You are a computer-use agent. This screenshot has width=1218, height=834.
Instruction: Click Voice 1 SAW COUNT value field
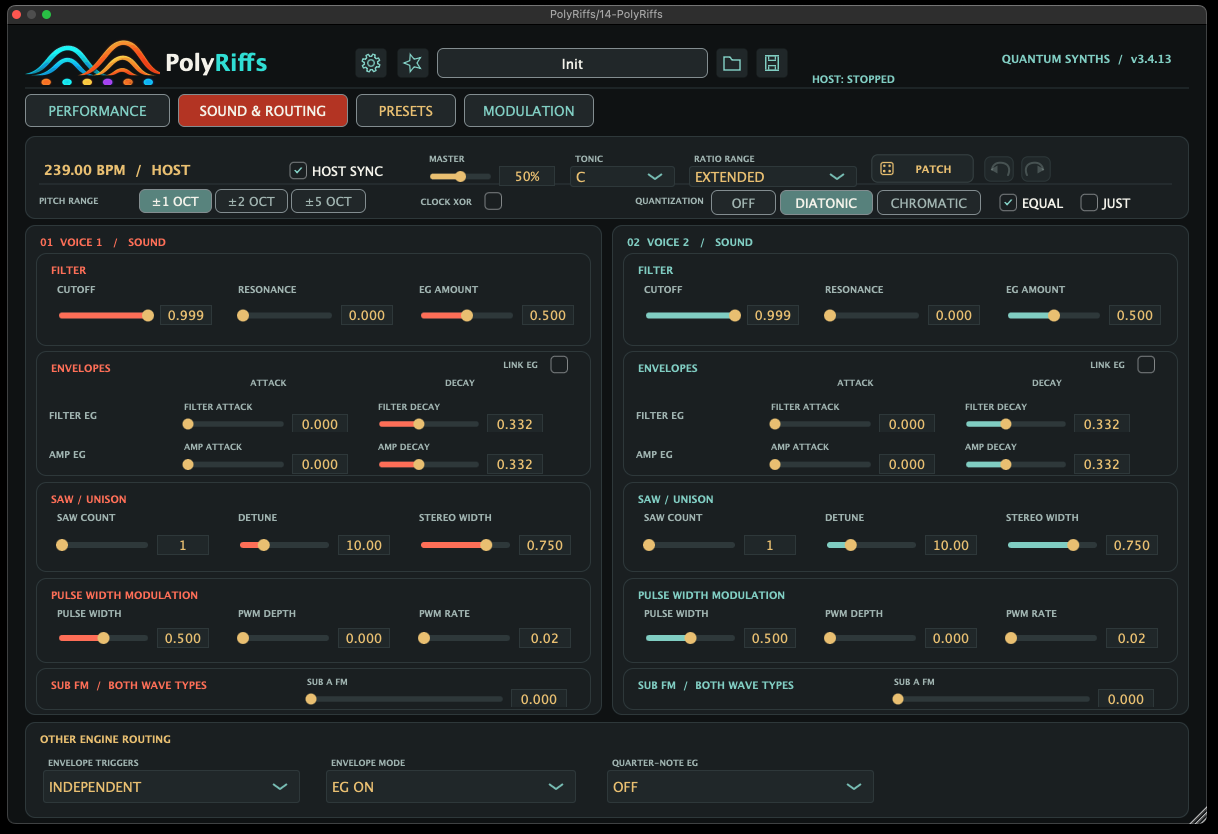point(183,545)
